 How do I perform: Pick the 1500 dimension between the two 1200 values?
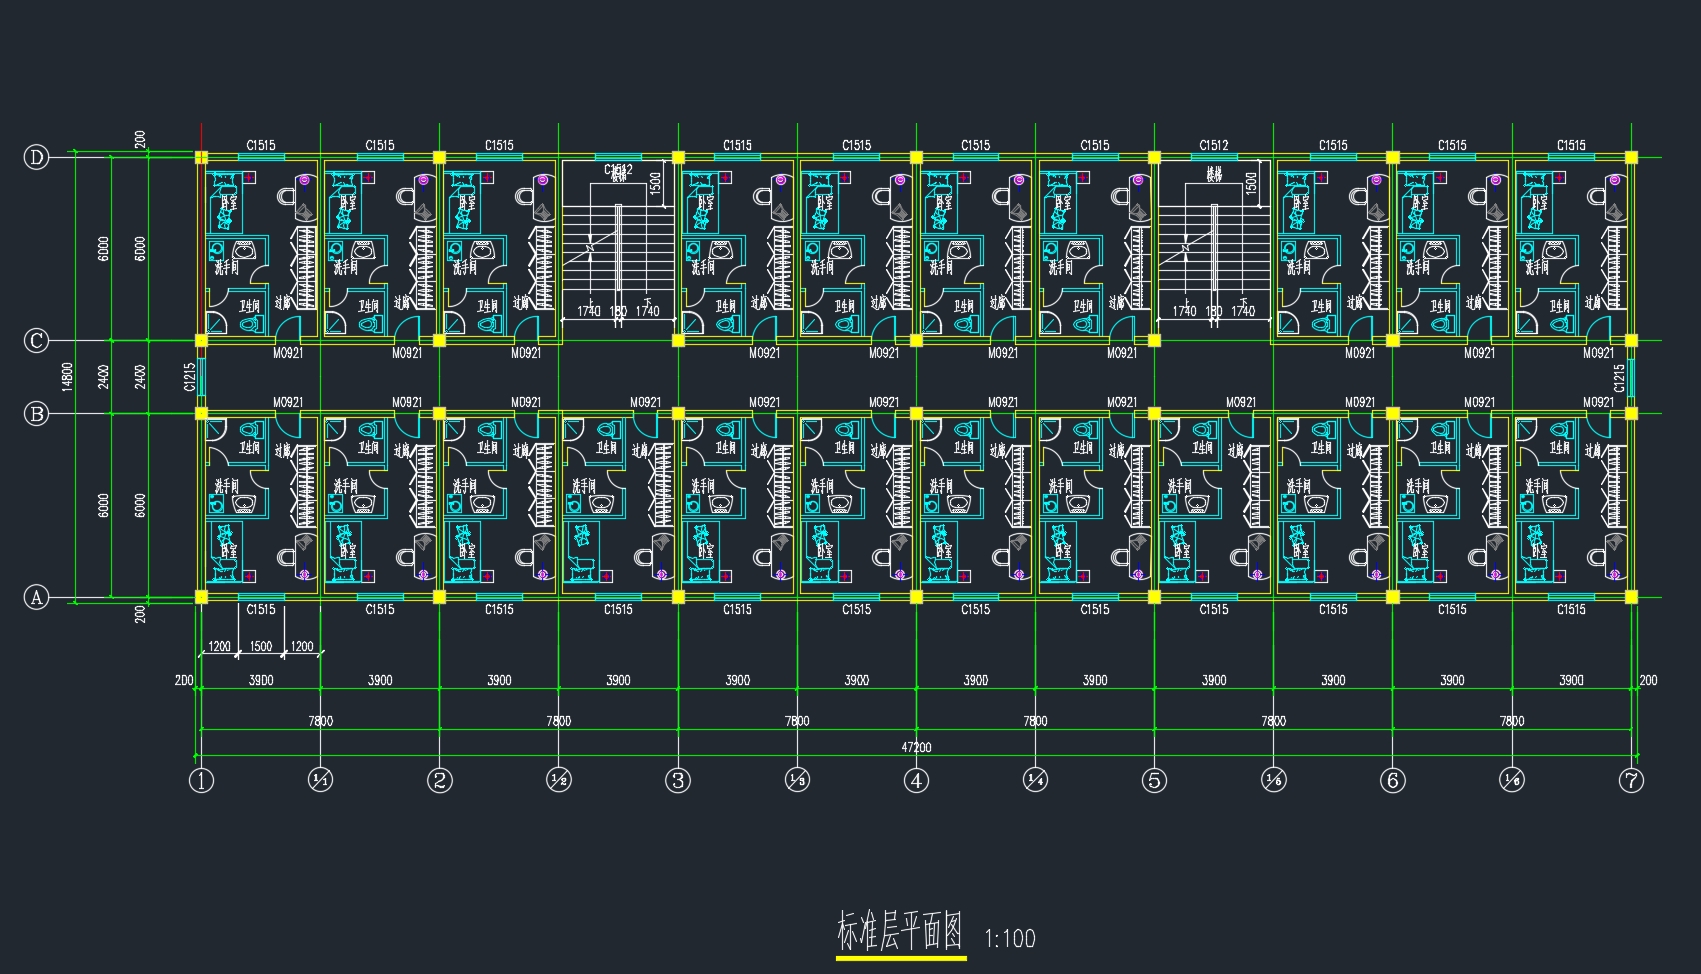pos(261,646)
